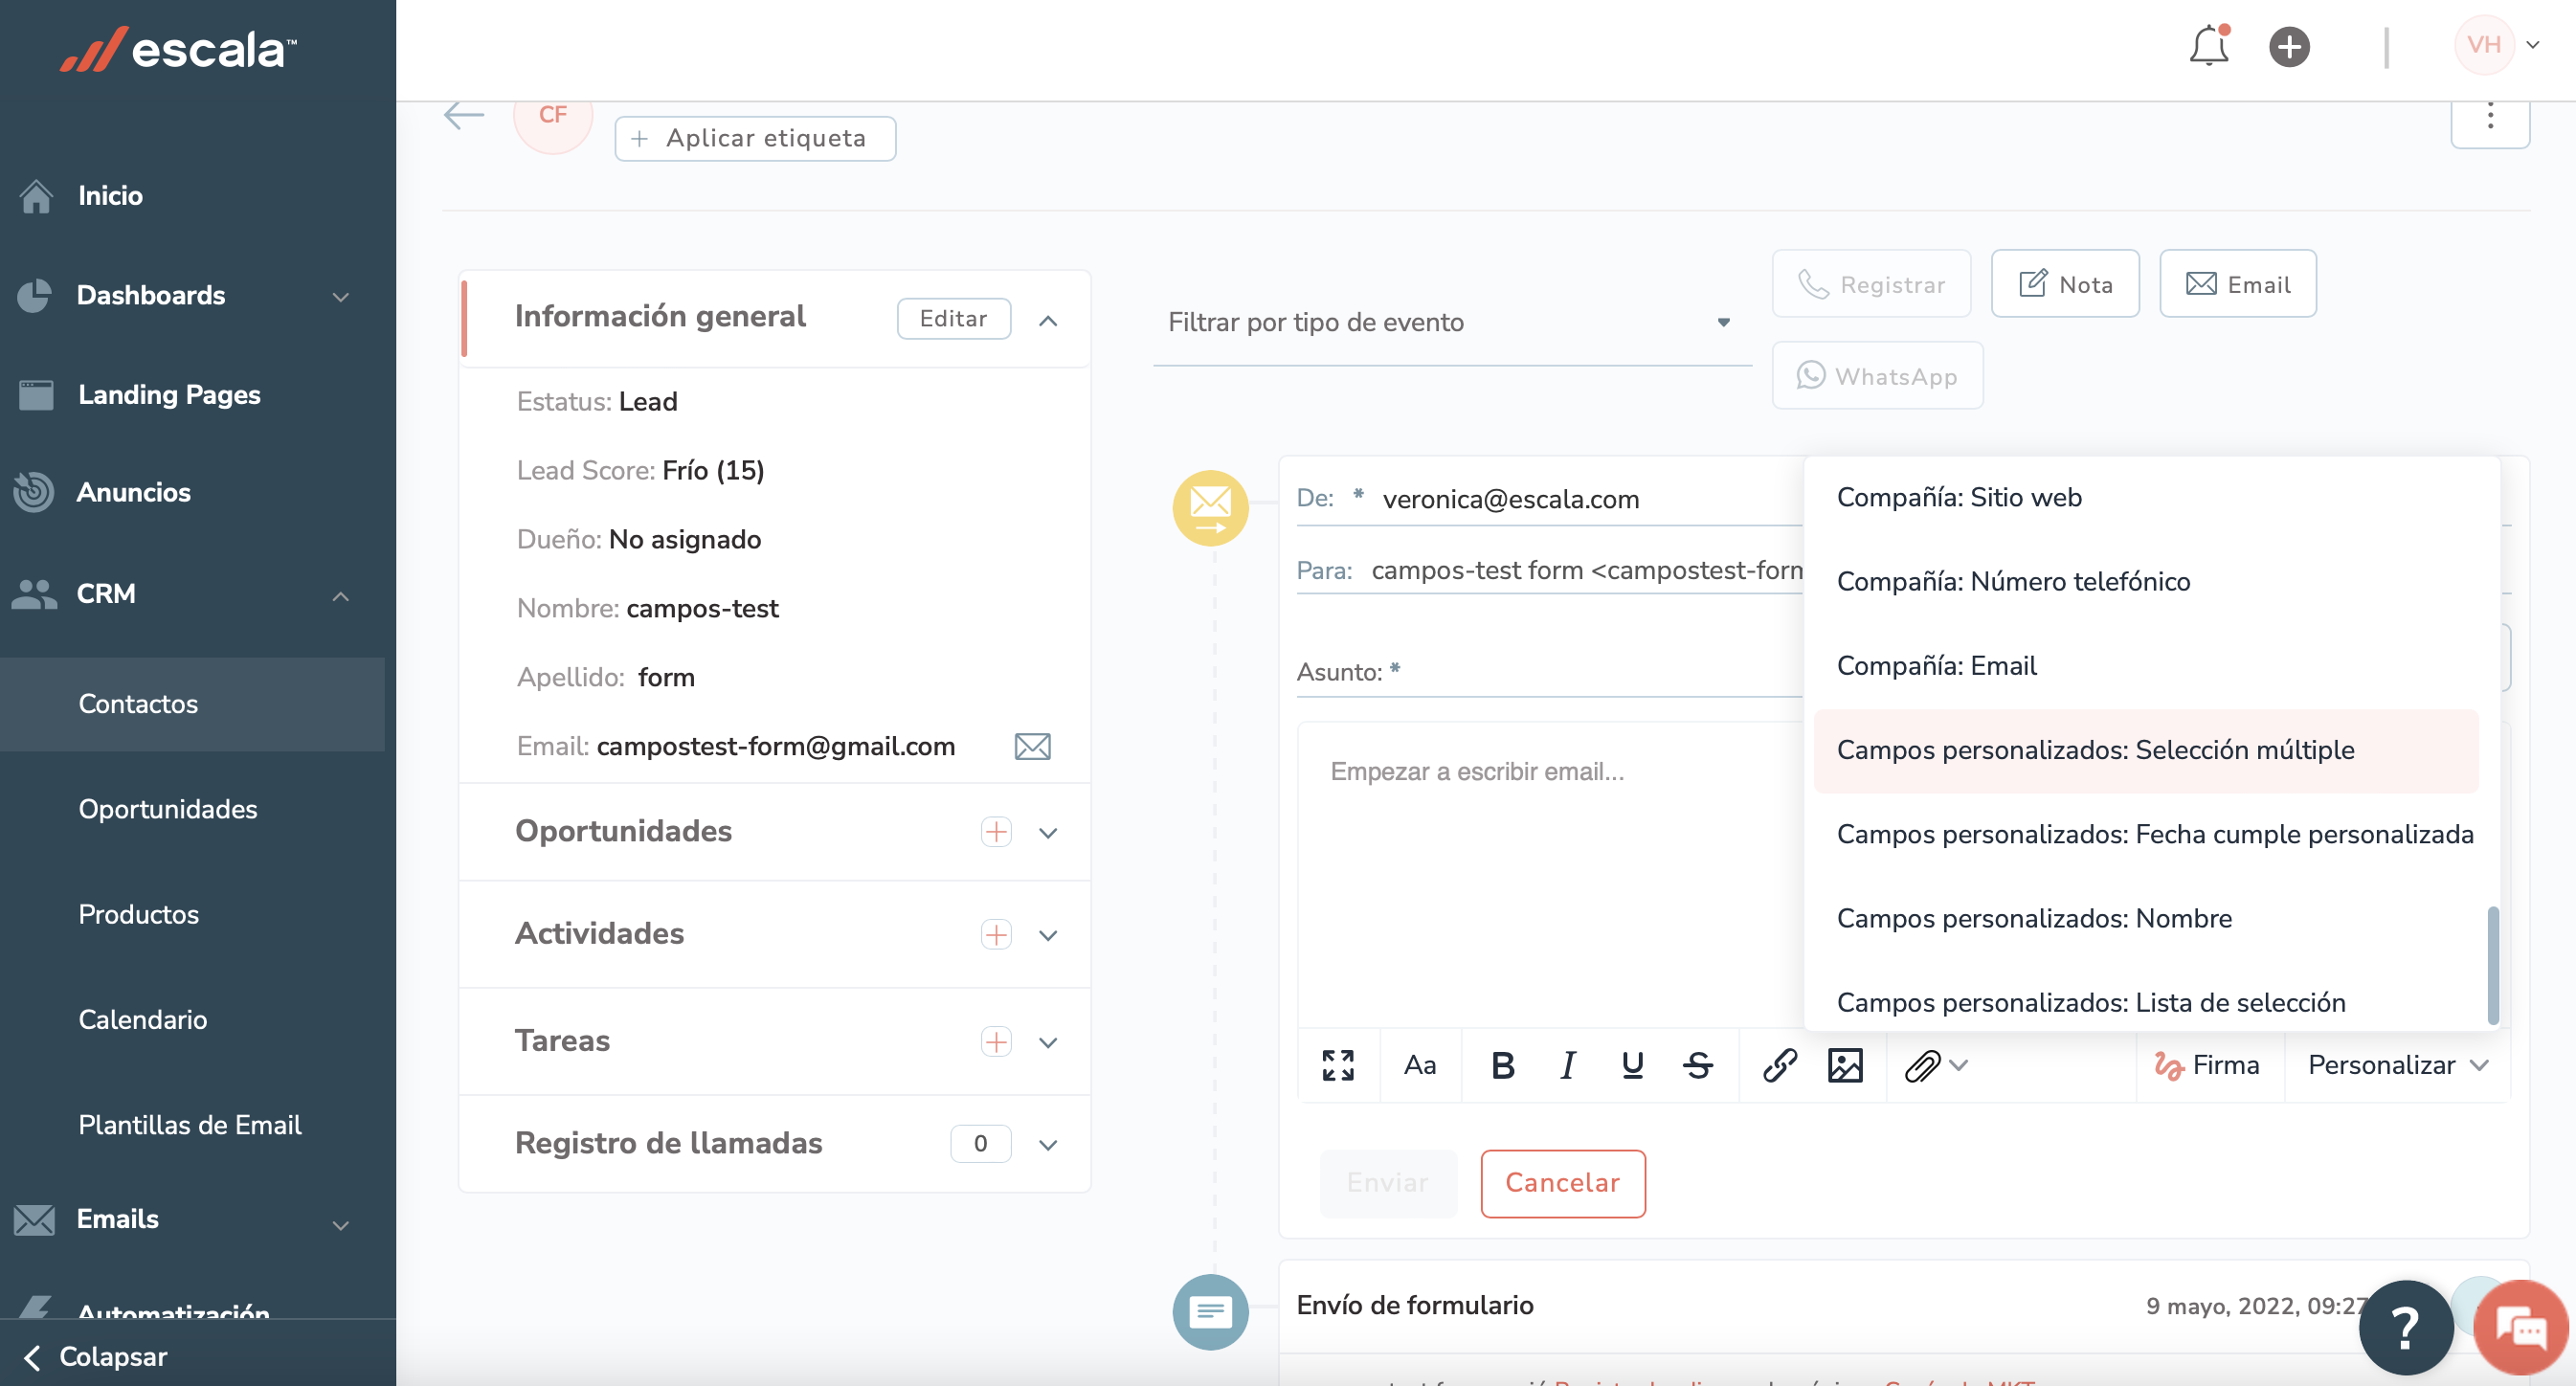
Task: Open the help question mark bubble
Action: [2405, 1327]
